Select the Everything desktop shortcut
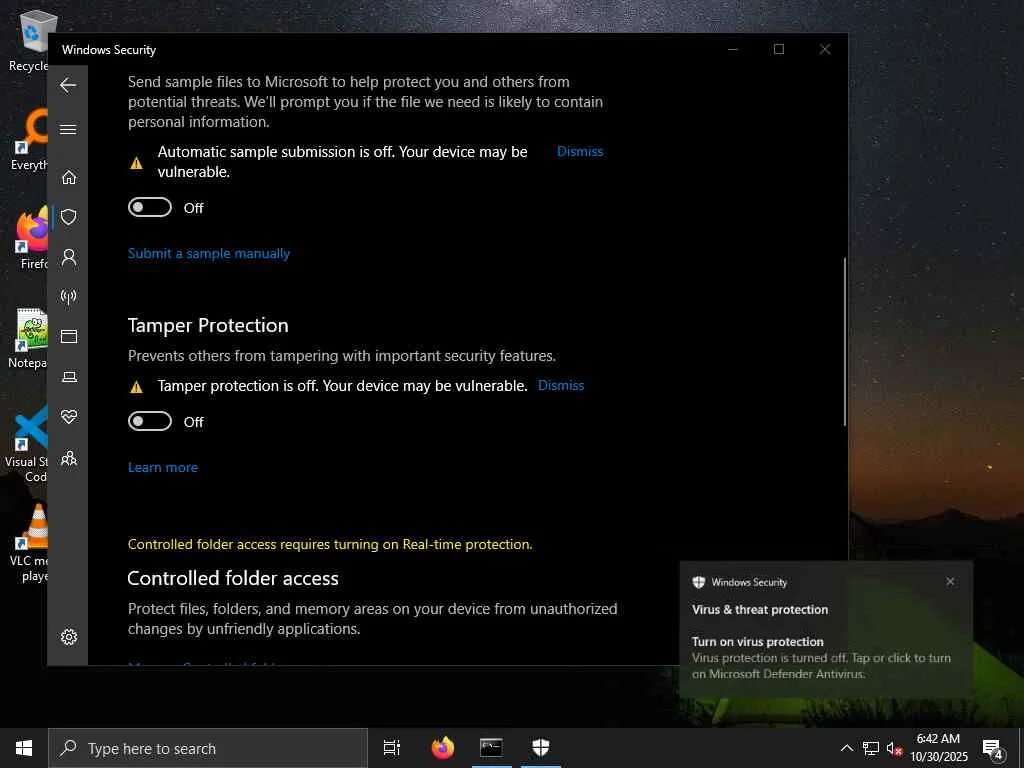This screenshot has width=1024, height=768. [29, 140]
